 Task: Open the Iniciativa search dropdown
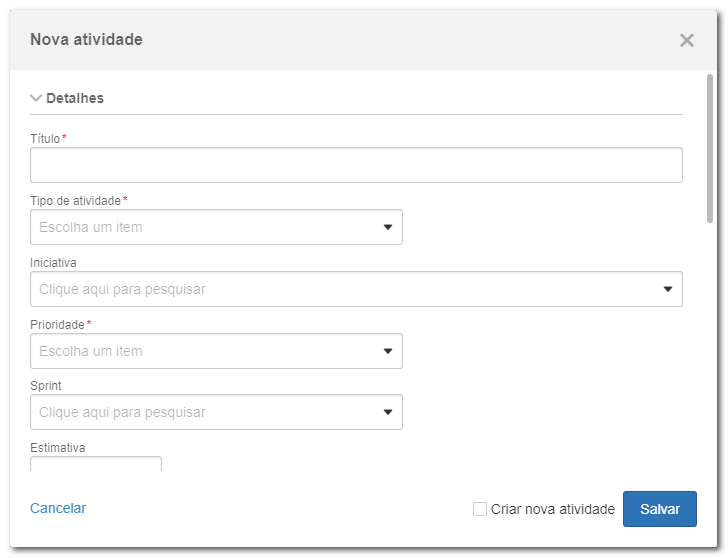[356, 289]
